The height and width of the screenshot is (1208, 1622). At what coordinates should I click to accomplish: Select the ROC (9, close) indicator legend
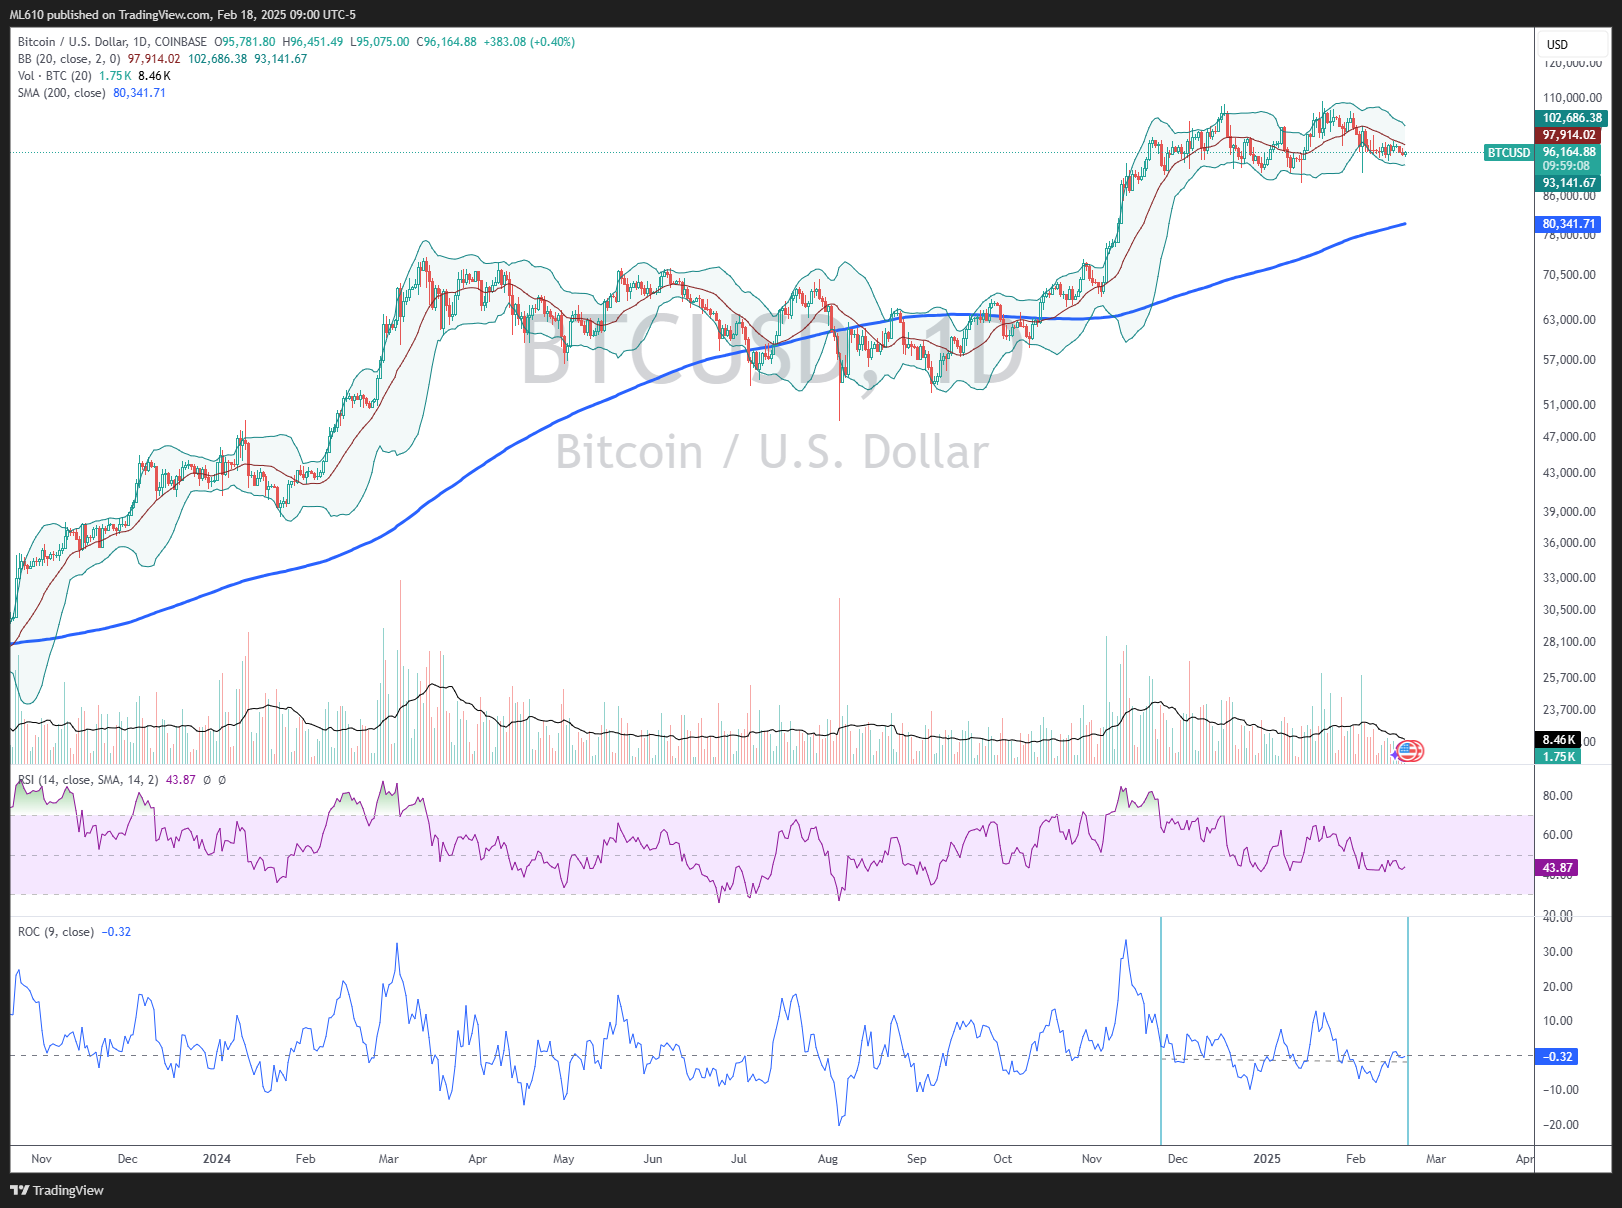coord(55,932)
